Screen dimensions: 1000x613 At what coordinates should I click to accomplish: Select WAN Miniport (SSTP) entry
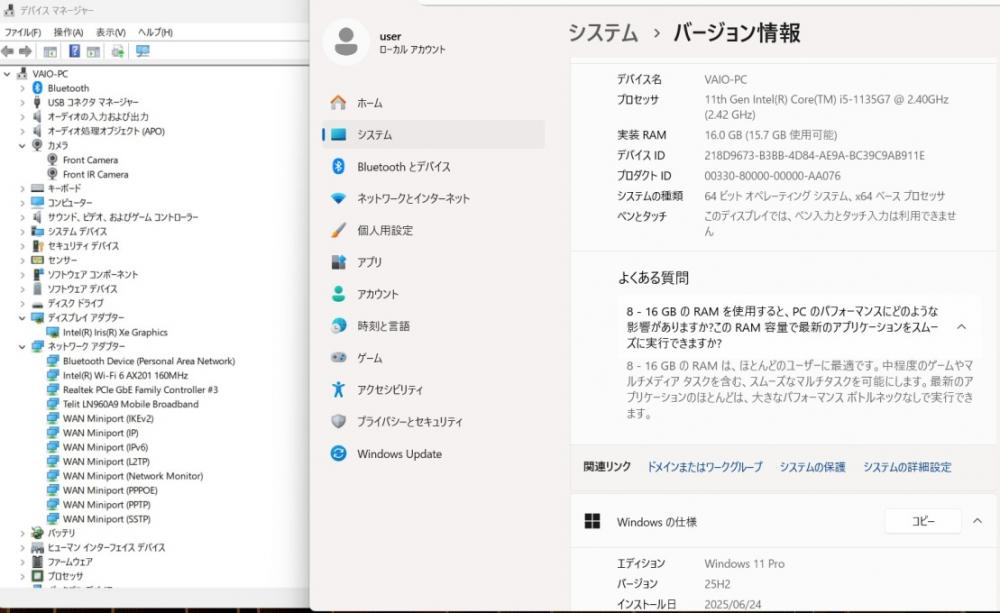[107, 519]
